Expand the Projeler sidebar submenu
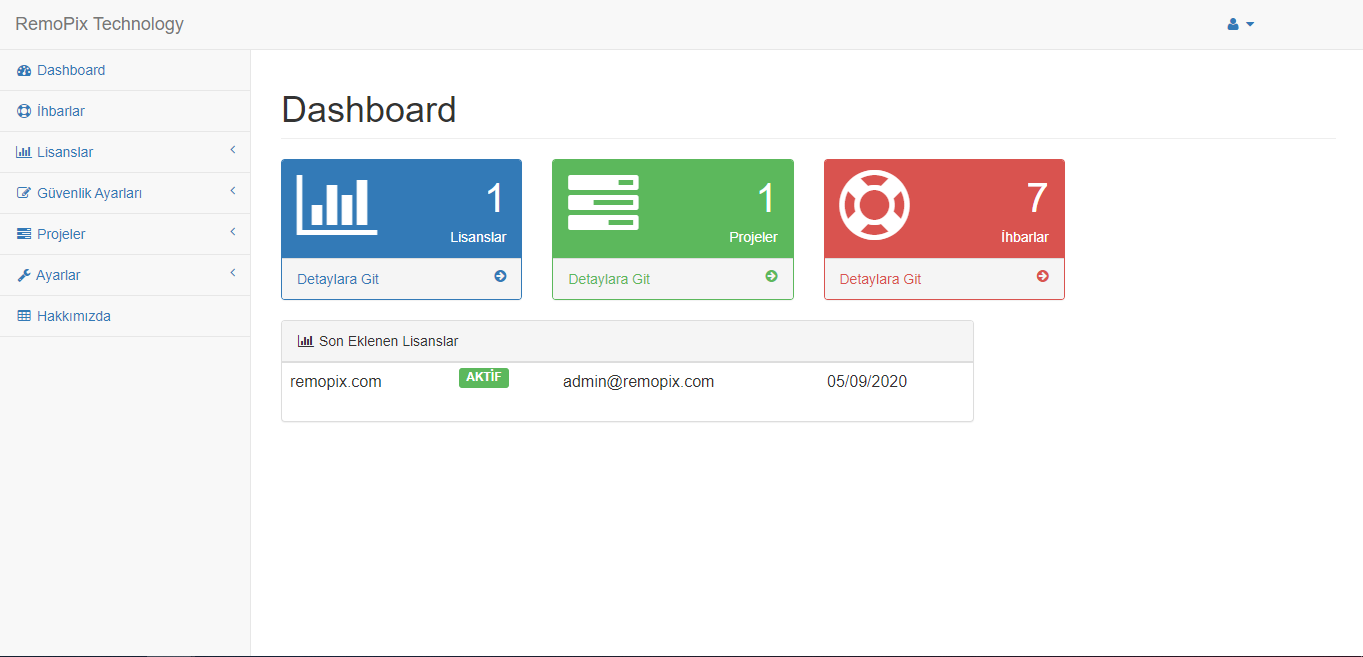Screen dimensions: 1363x657 [x=232, y=233]
